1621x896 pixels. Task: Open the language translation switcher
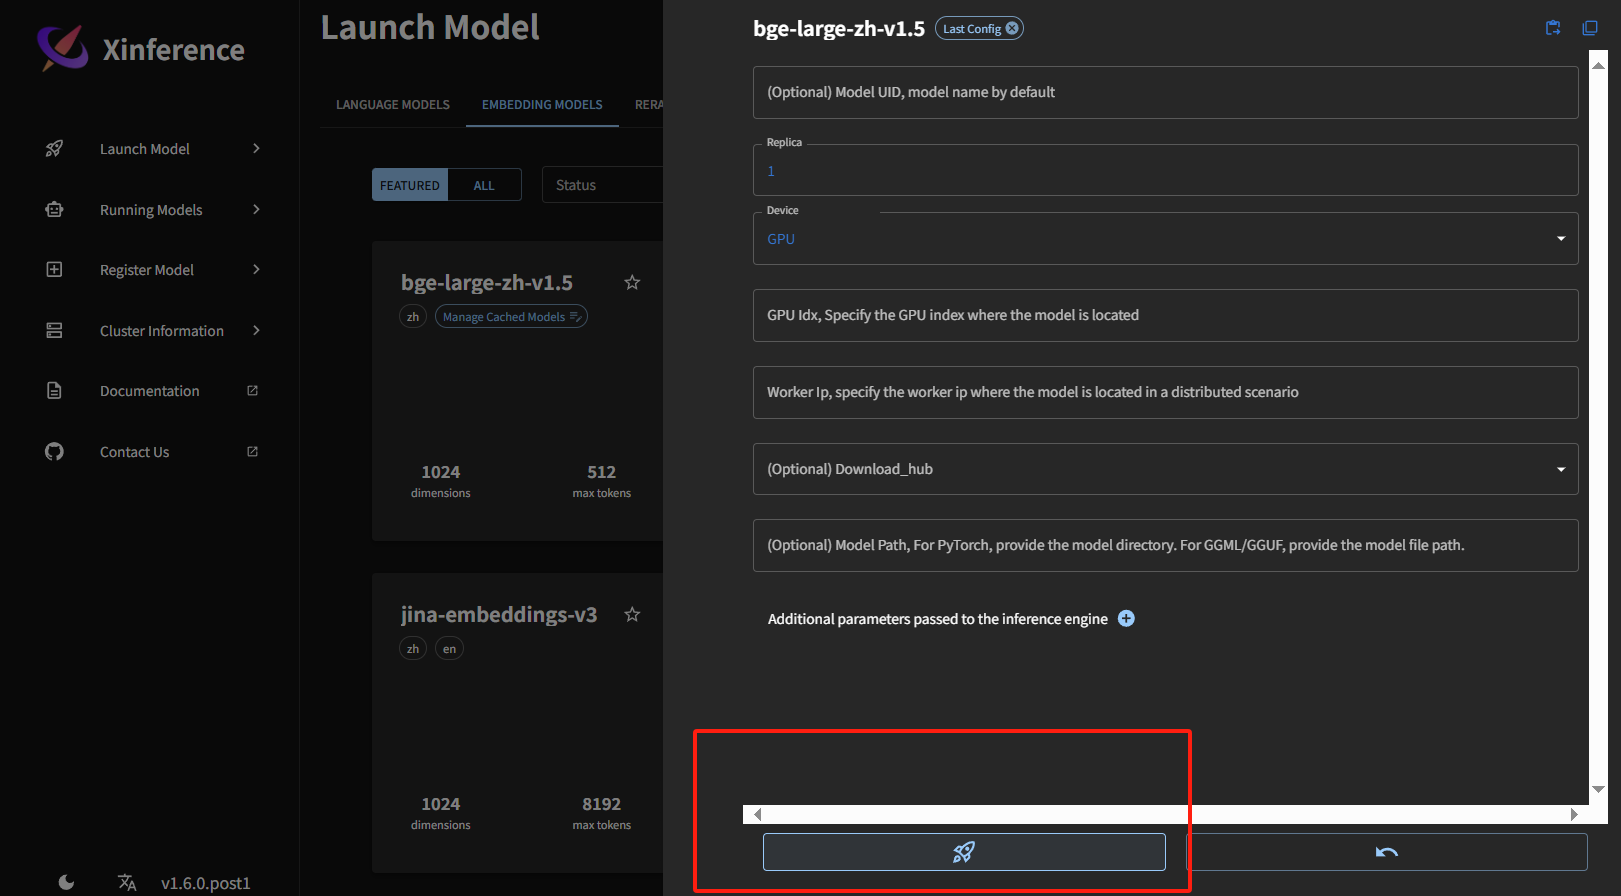click(127, 882)
